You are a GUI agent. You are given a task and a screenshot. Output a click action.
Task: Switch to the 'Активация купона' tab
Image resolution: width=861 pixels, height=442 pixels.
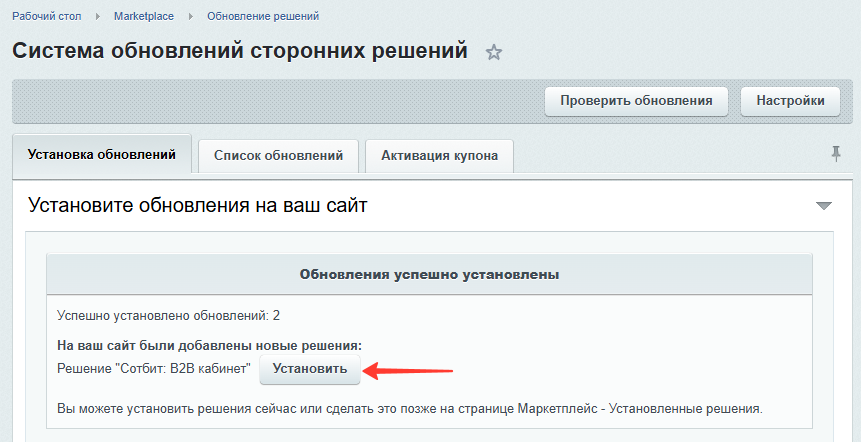click(x=439, y=155)
